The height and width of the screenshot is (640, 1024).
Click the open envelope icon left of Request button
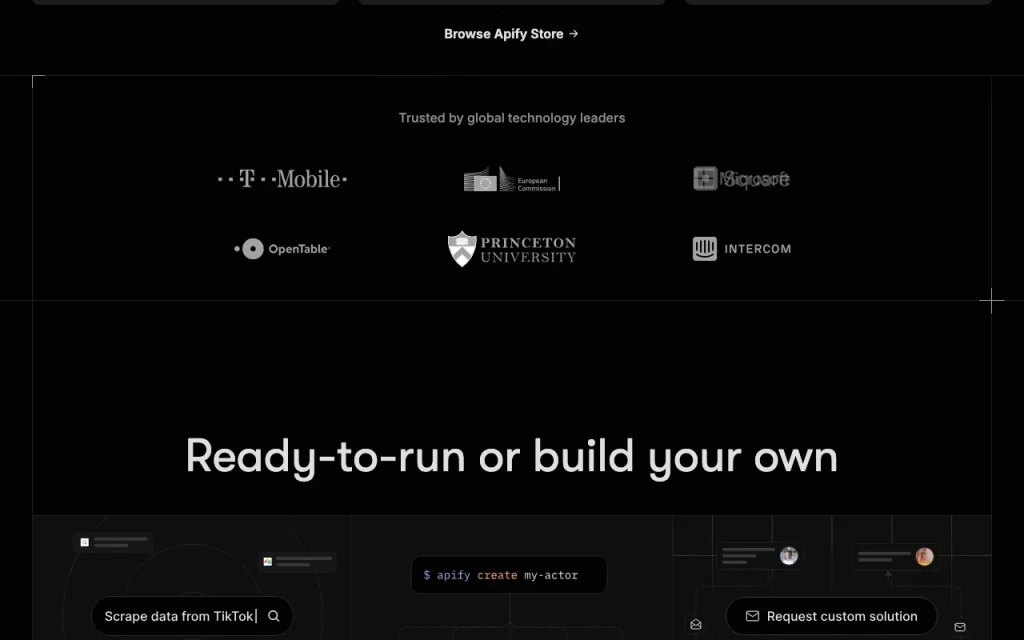coord(696,625)
